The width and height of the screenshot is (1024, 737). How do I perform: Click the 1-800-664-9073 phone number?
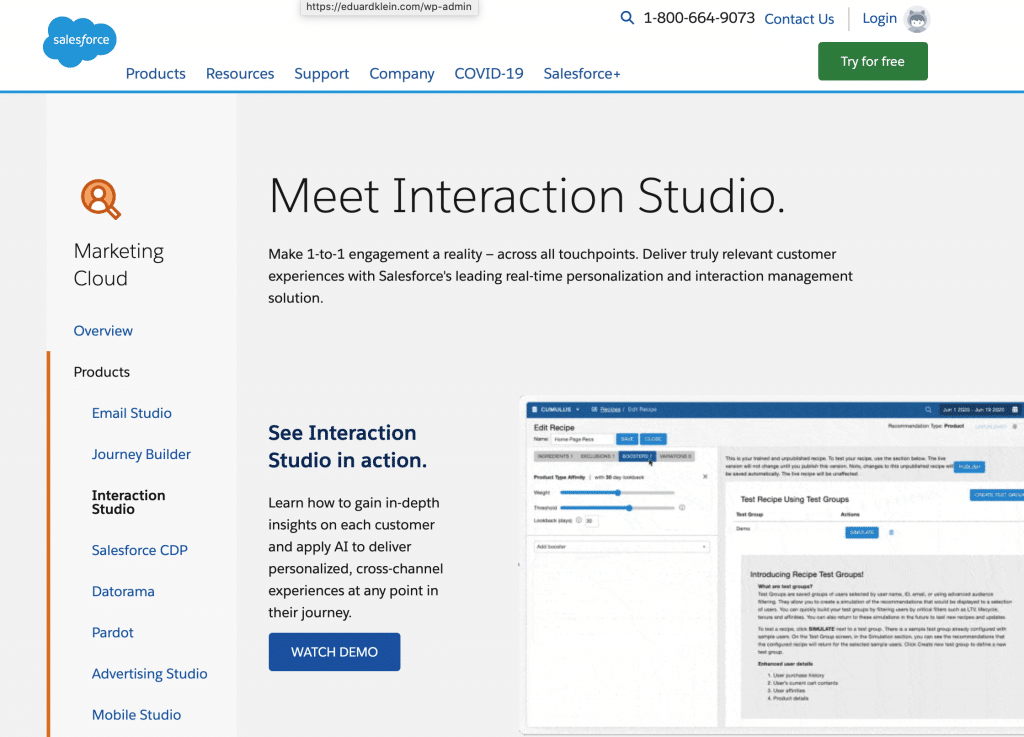click(x=699, y=18)
